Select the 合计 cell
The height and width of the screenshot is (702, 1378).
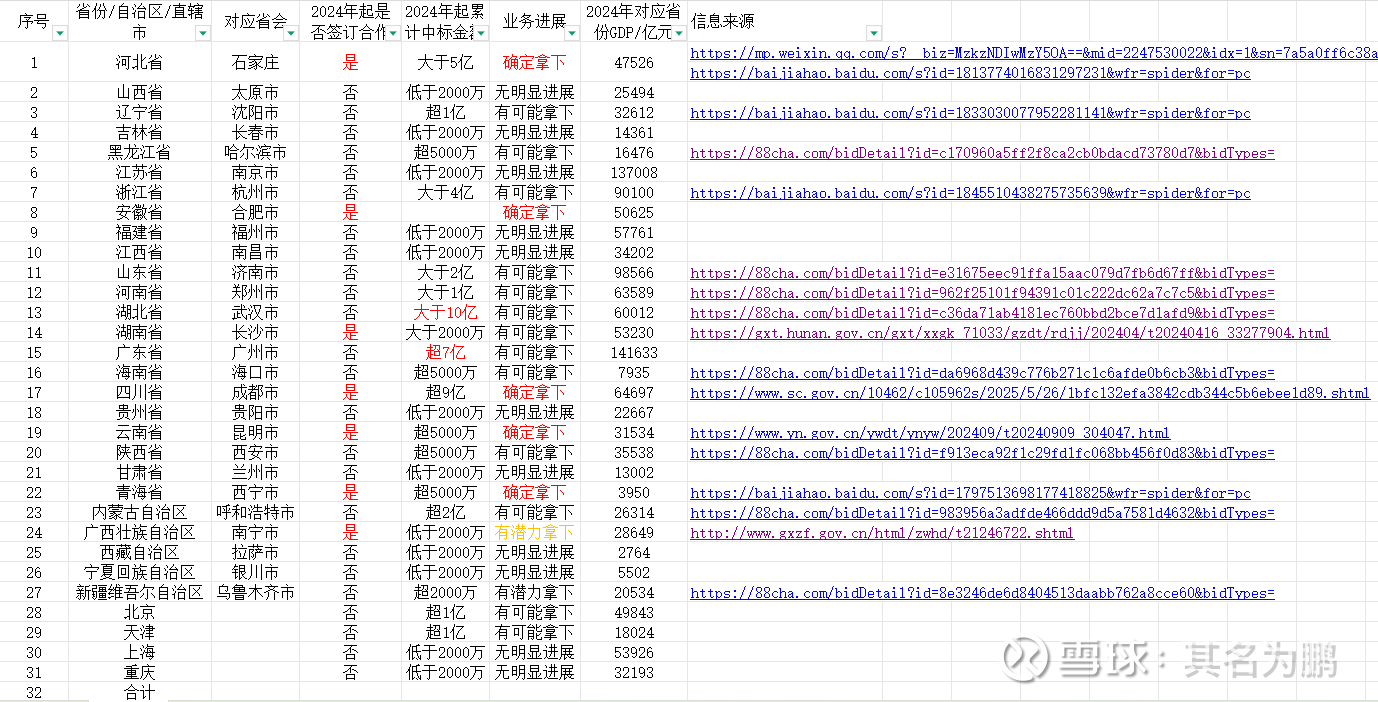tap(139, 692)
